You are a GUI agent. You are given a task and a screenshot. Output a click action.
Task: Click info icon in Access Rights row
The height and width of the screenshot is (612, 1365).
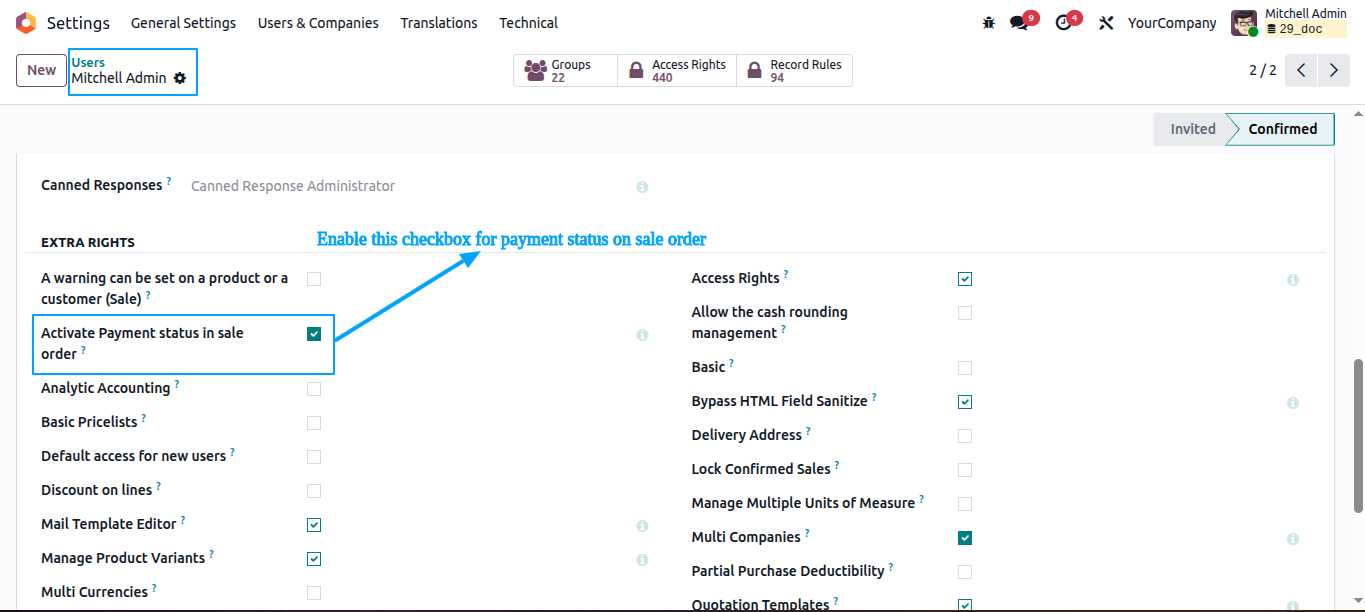(x=1293, y=280)
